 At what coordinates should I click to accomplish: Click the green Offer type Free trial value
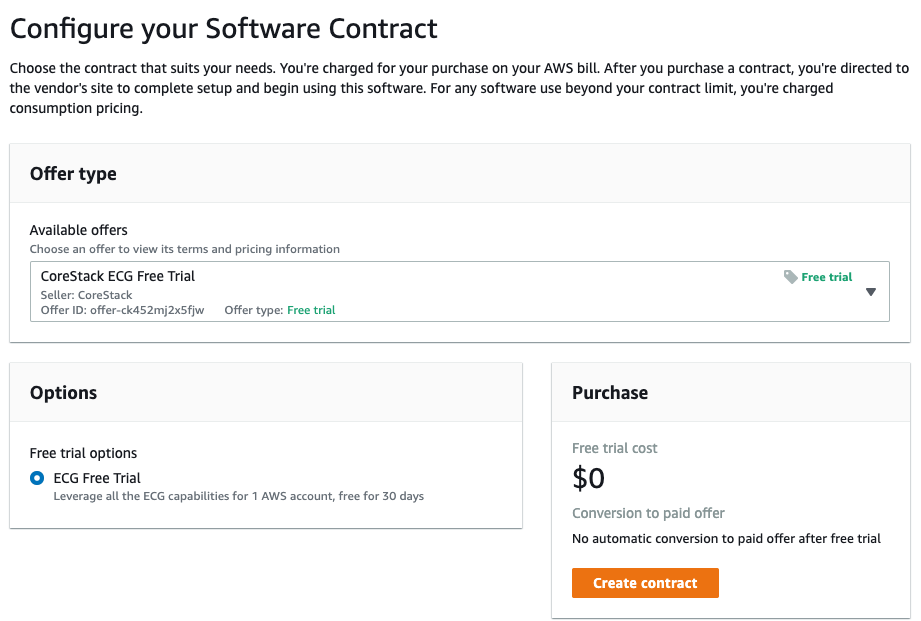pyautogui.click(x=311, y=310)
